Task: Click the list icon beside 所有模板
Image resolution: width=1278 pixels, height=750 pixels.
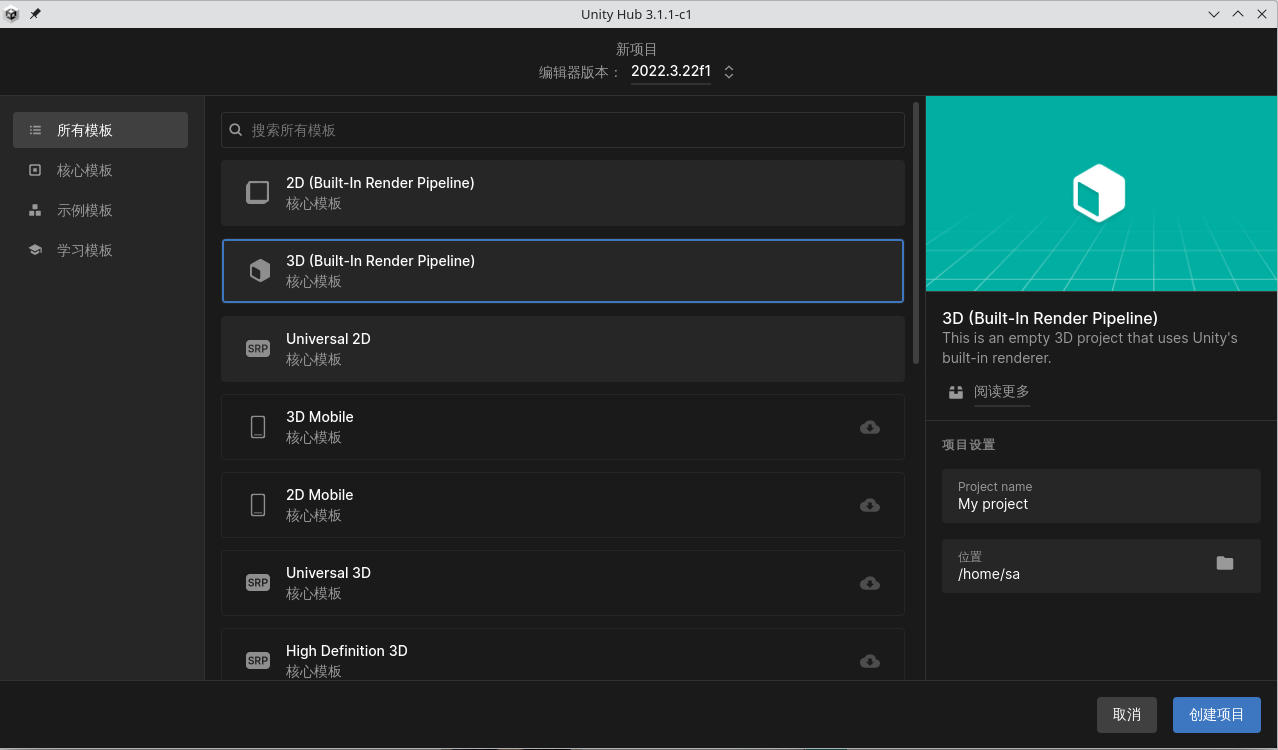Action: pos(35,130)
